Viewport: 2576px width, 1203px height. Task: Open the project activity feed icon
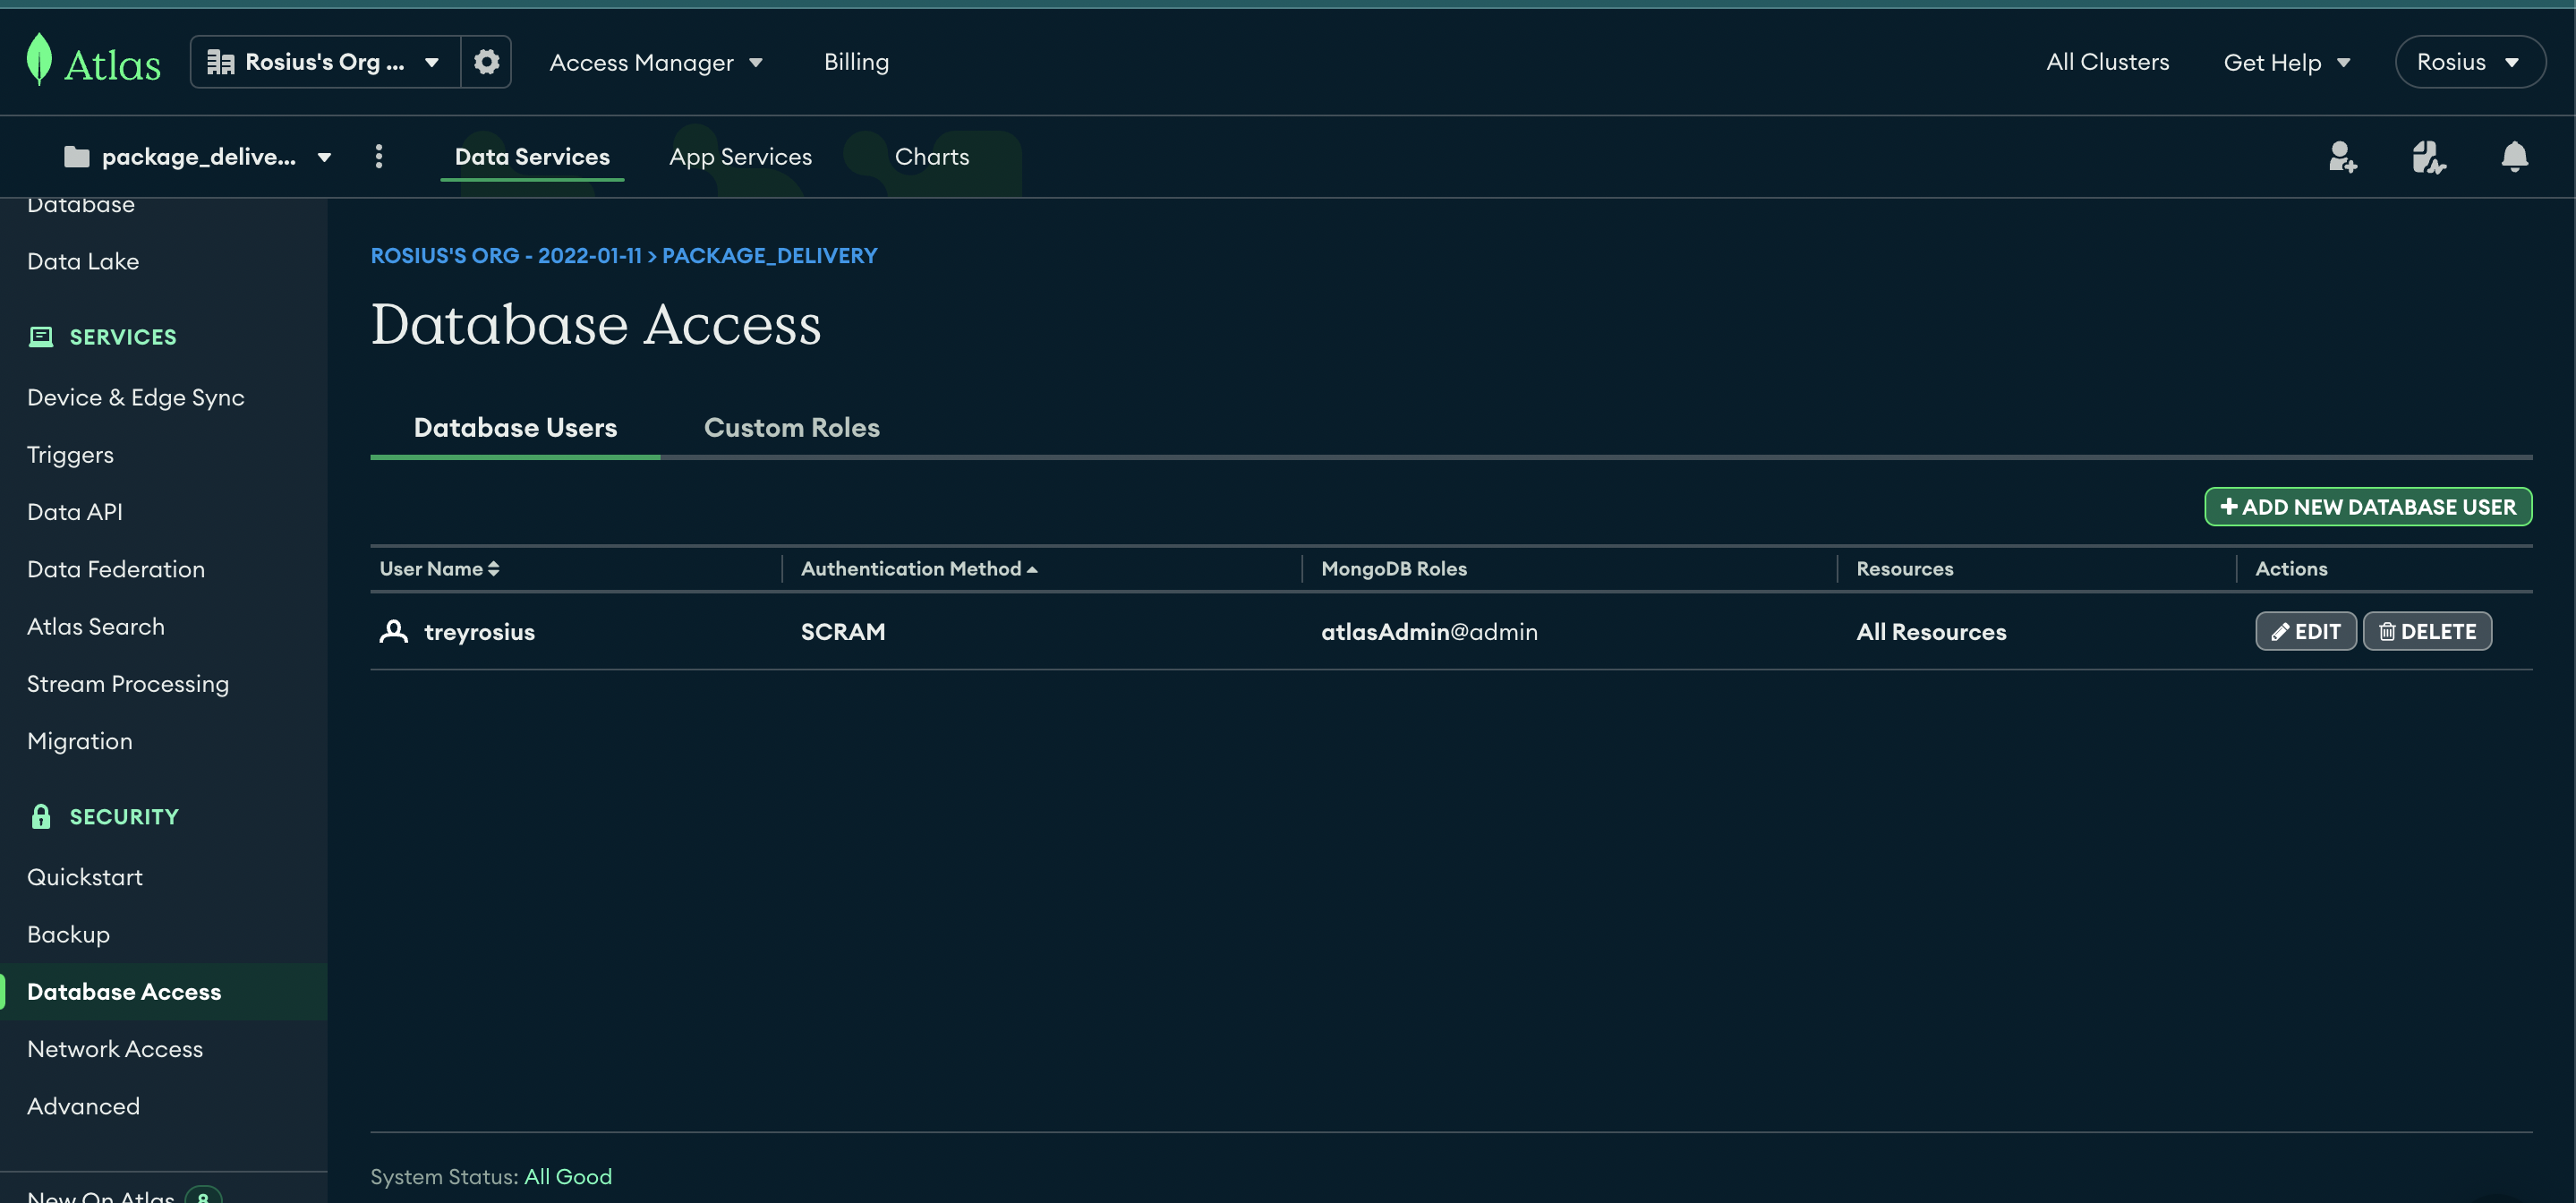click(2428, 157)
